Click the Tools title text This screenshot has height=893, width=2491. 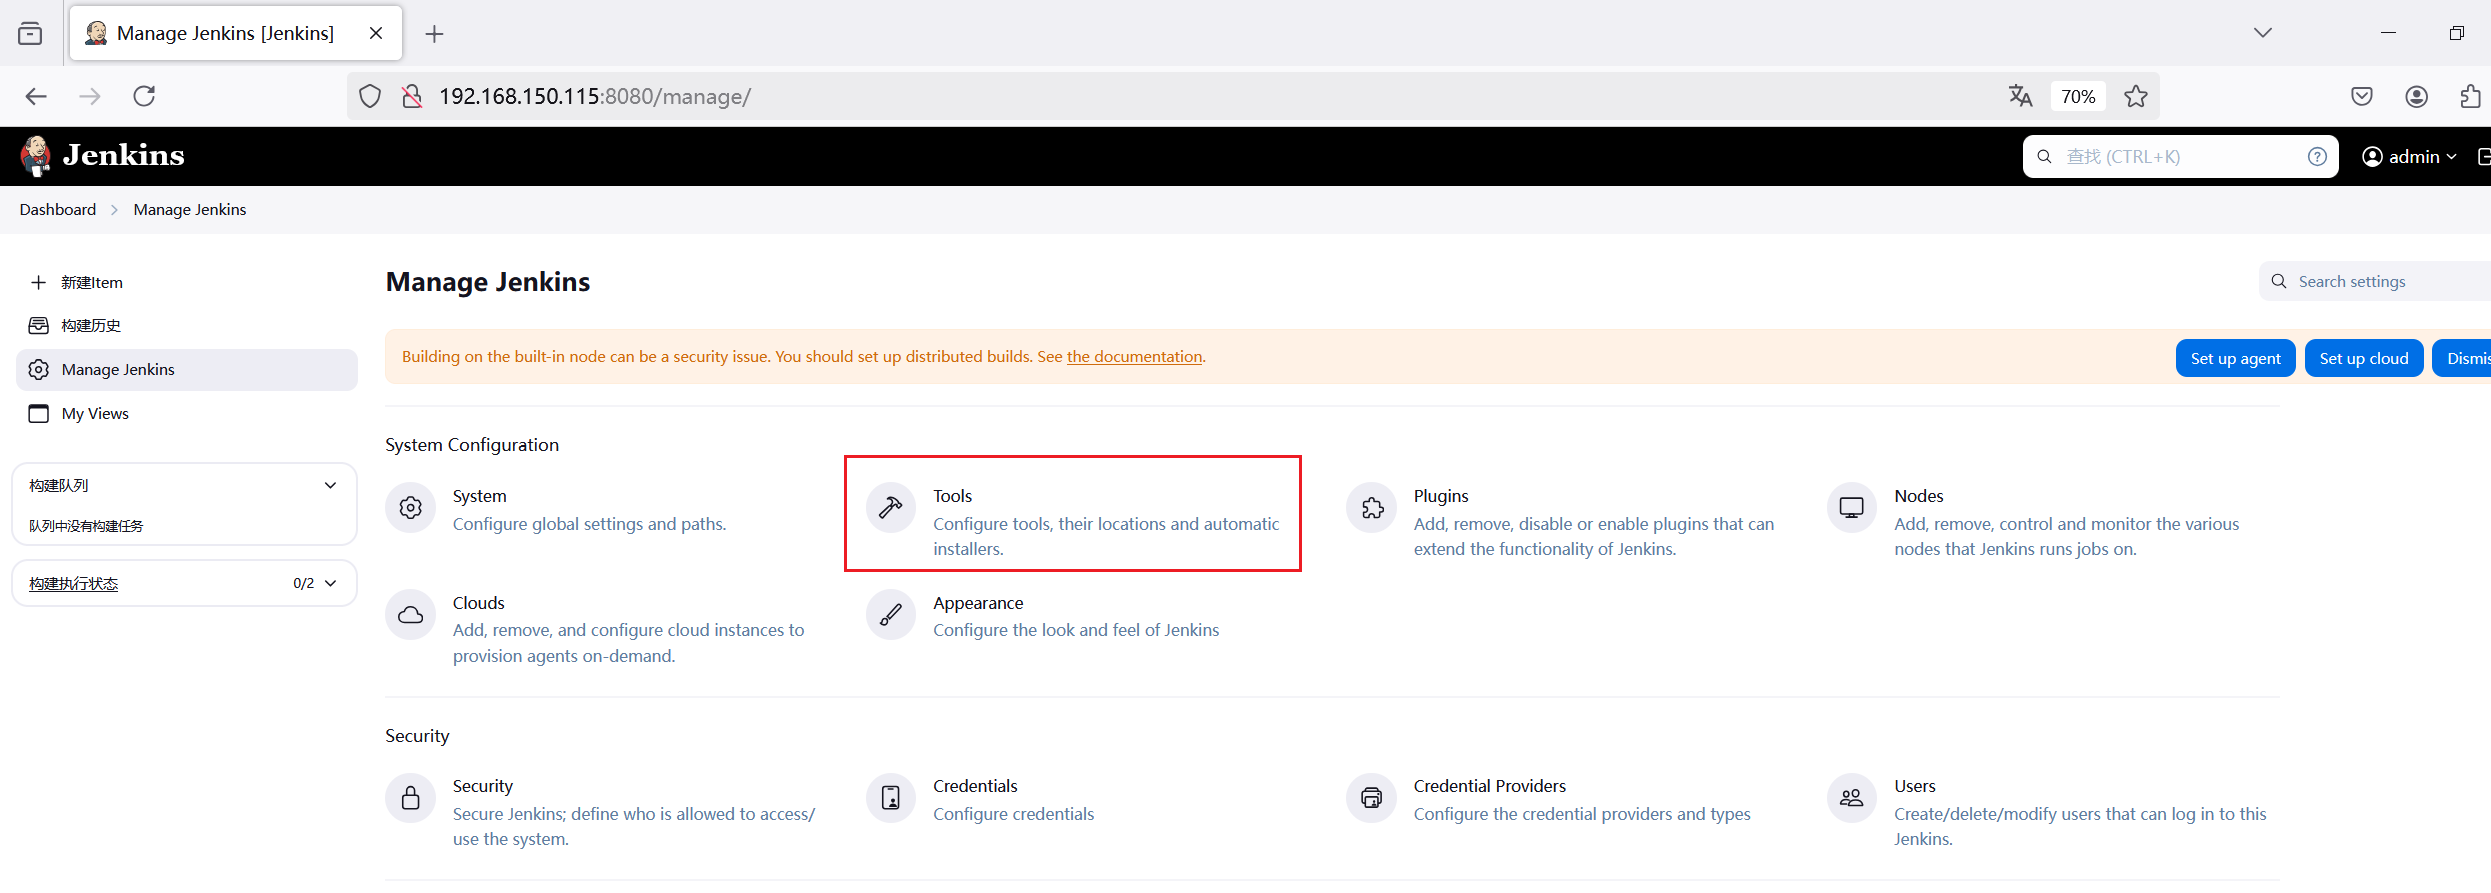click(x=952, y=496)
